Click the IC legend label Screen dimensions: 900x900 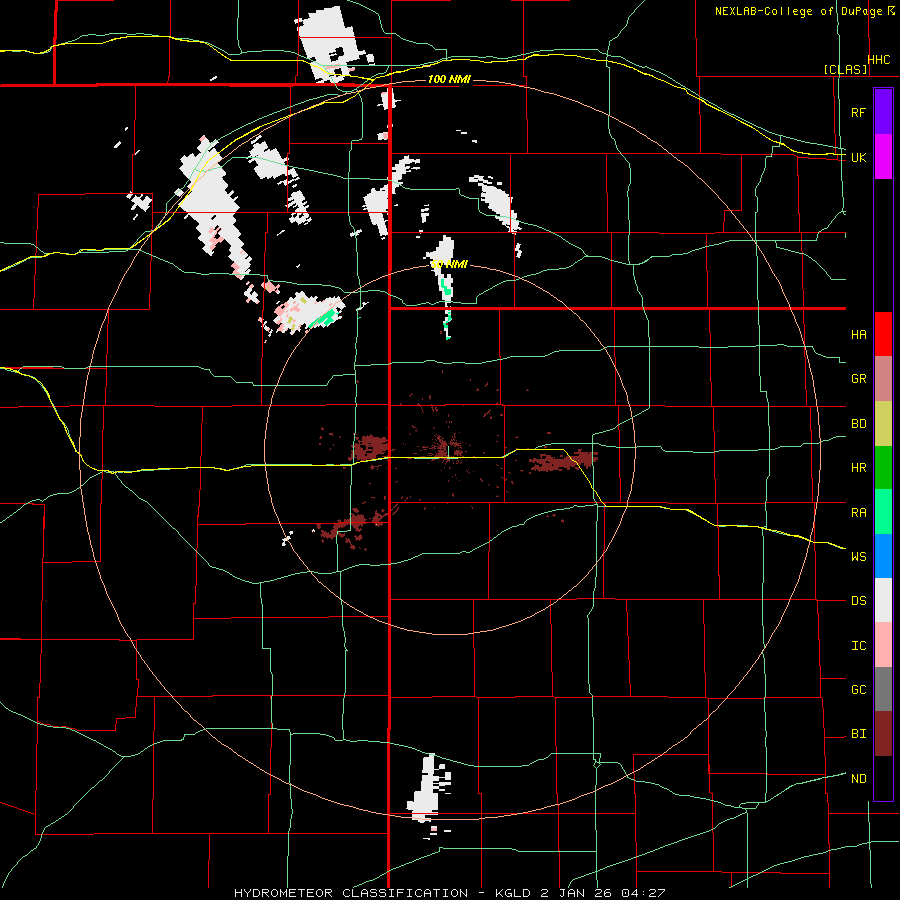[858, 646]
